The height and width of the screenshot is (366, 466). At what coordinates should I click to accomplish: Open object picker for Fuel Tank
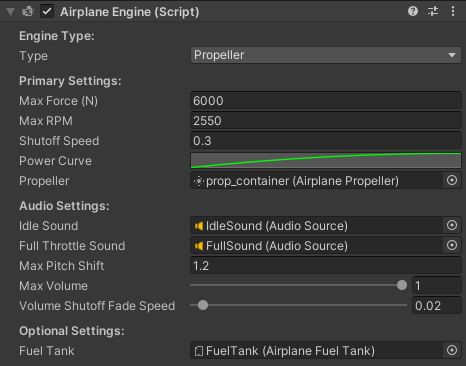(x=452, y=351)
